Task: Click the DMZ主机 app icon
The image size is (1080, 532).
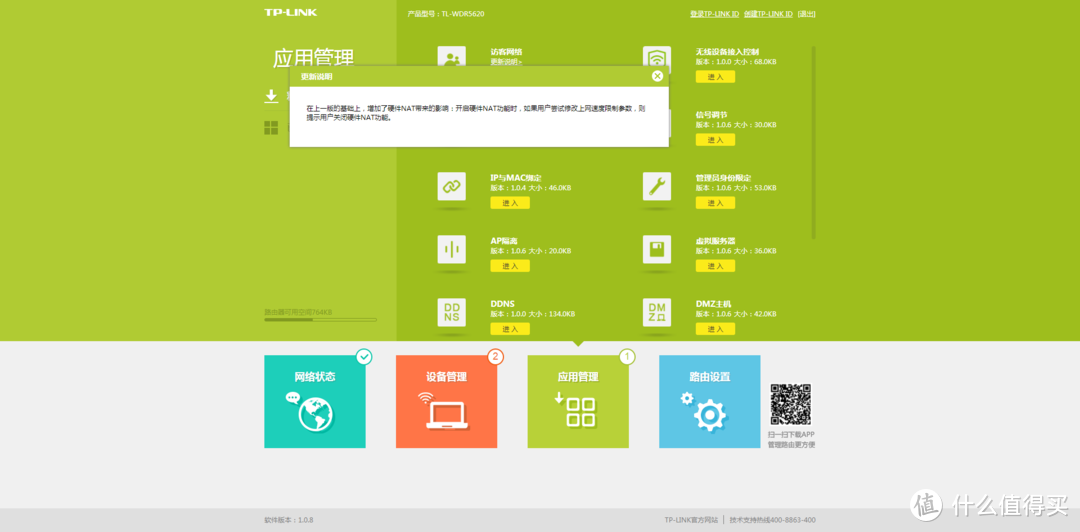Action: [656, 312]
